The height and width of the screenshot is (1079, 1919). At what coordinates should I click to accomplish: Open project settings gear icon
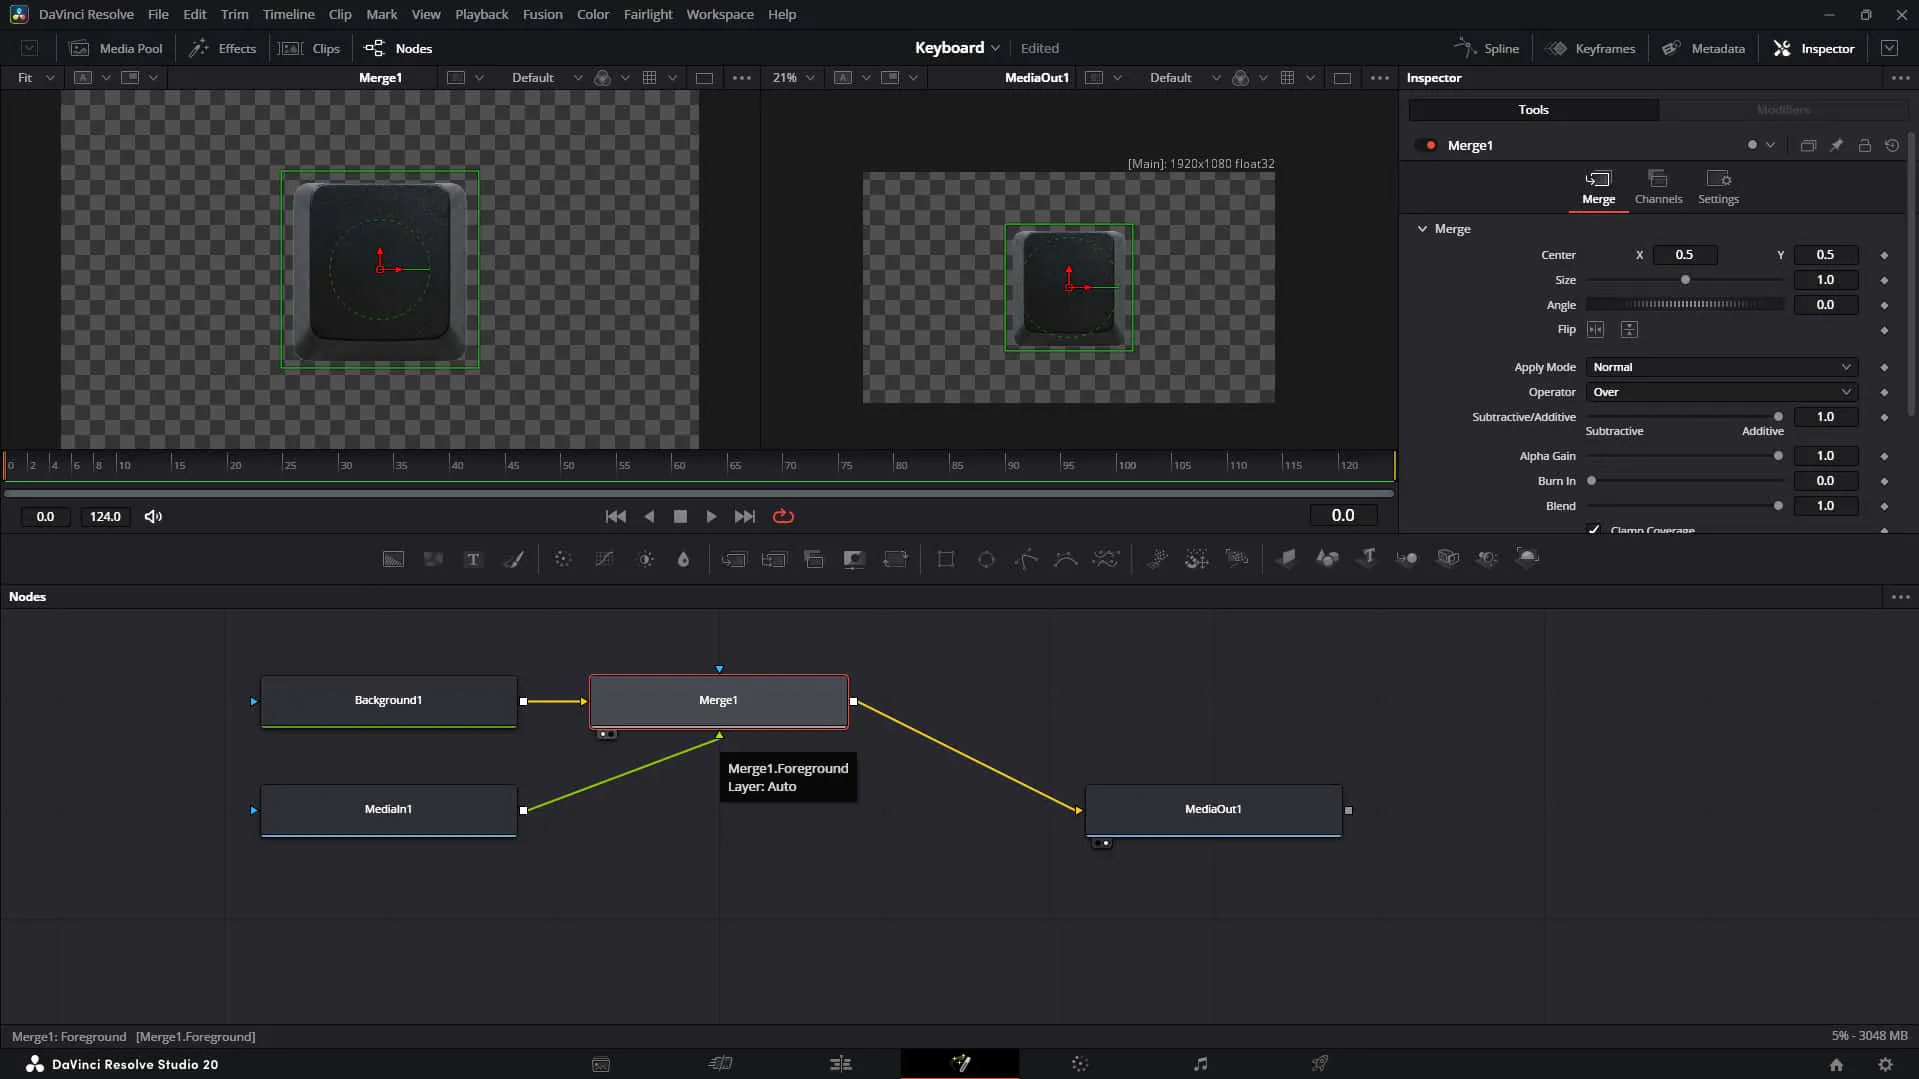point(1885,1065)
